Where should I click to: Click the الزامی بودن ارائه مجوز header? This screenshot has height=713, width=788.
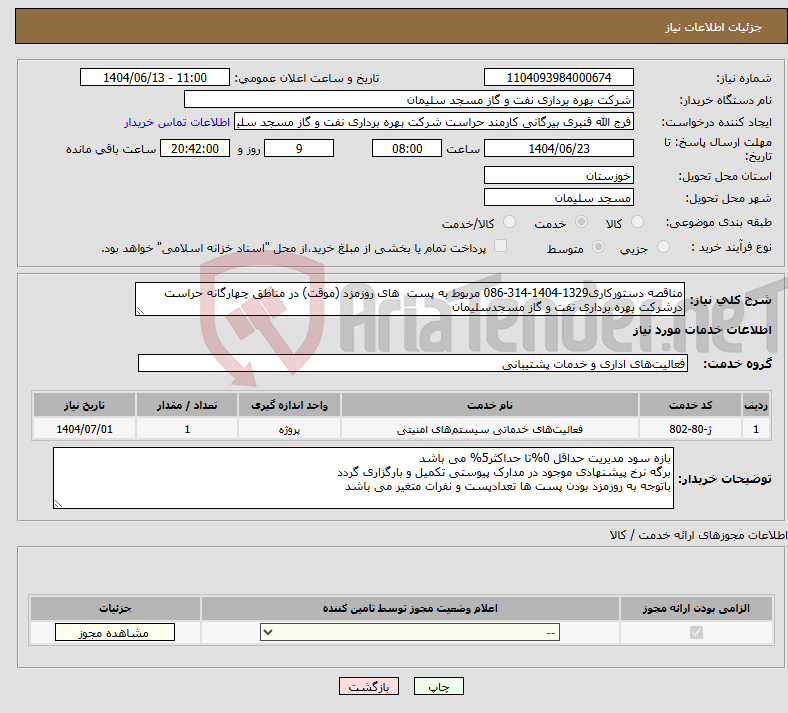[x=696, y=608]
